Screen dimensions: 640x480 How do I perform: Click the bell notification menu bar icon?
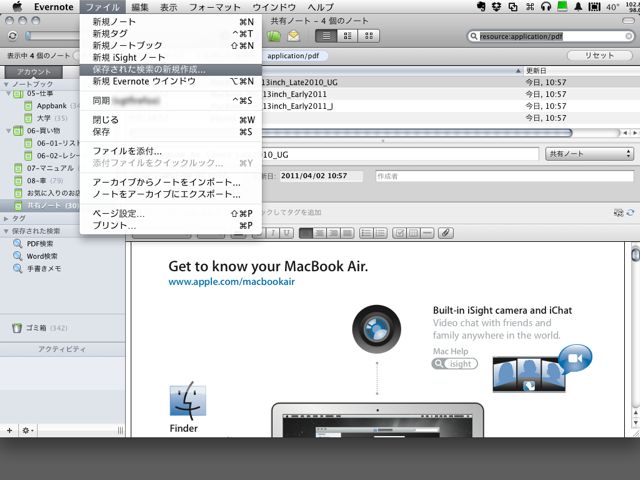pyautogui.click(x=578, y=7)
